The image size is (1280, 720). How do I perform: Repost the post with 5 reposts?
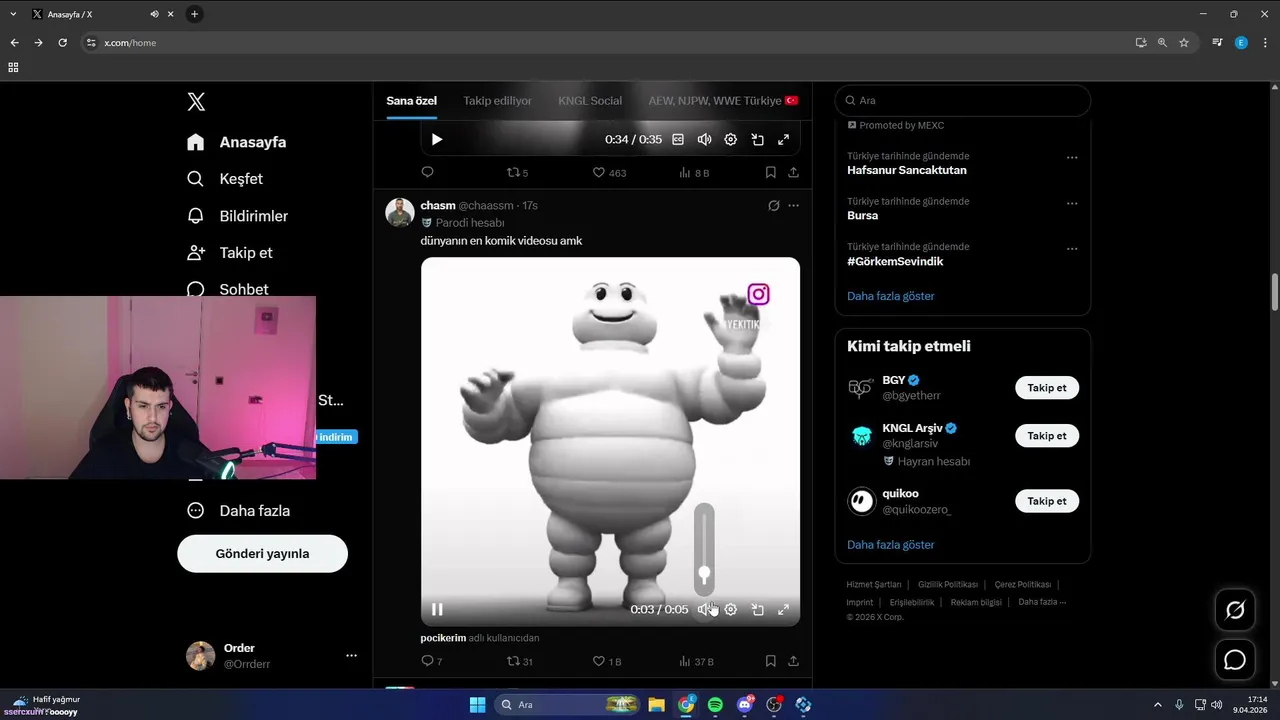click(517, 172)
